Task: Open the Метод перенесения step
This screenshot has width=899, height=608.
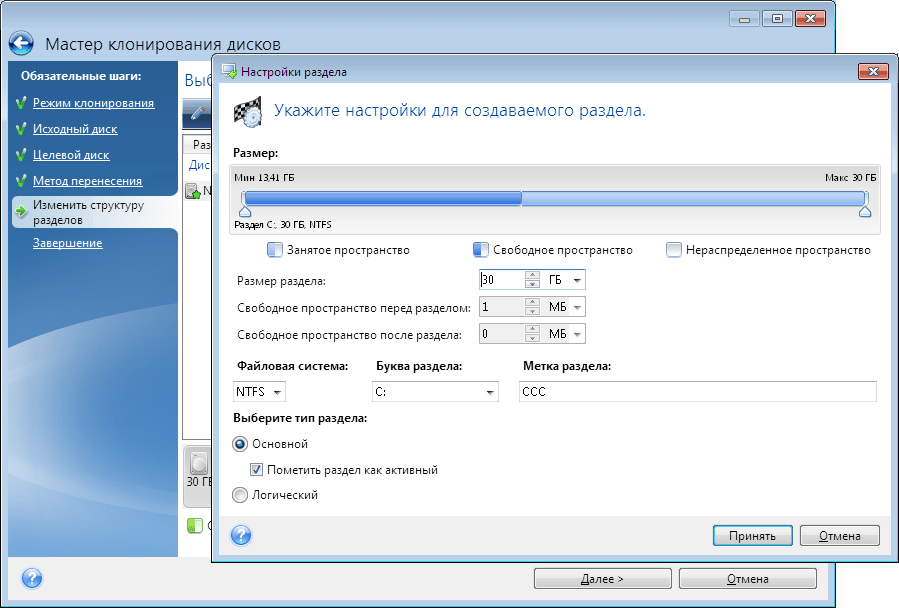Action: pyautogui.click(x=87, y=181)
